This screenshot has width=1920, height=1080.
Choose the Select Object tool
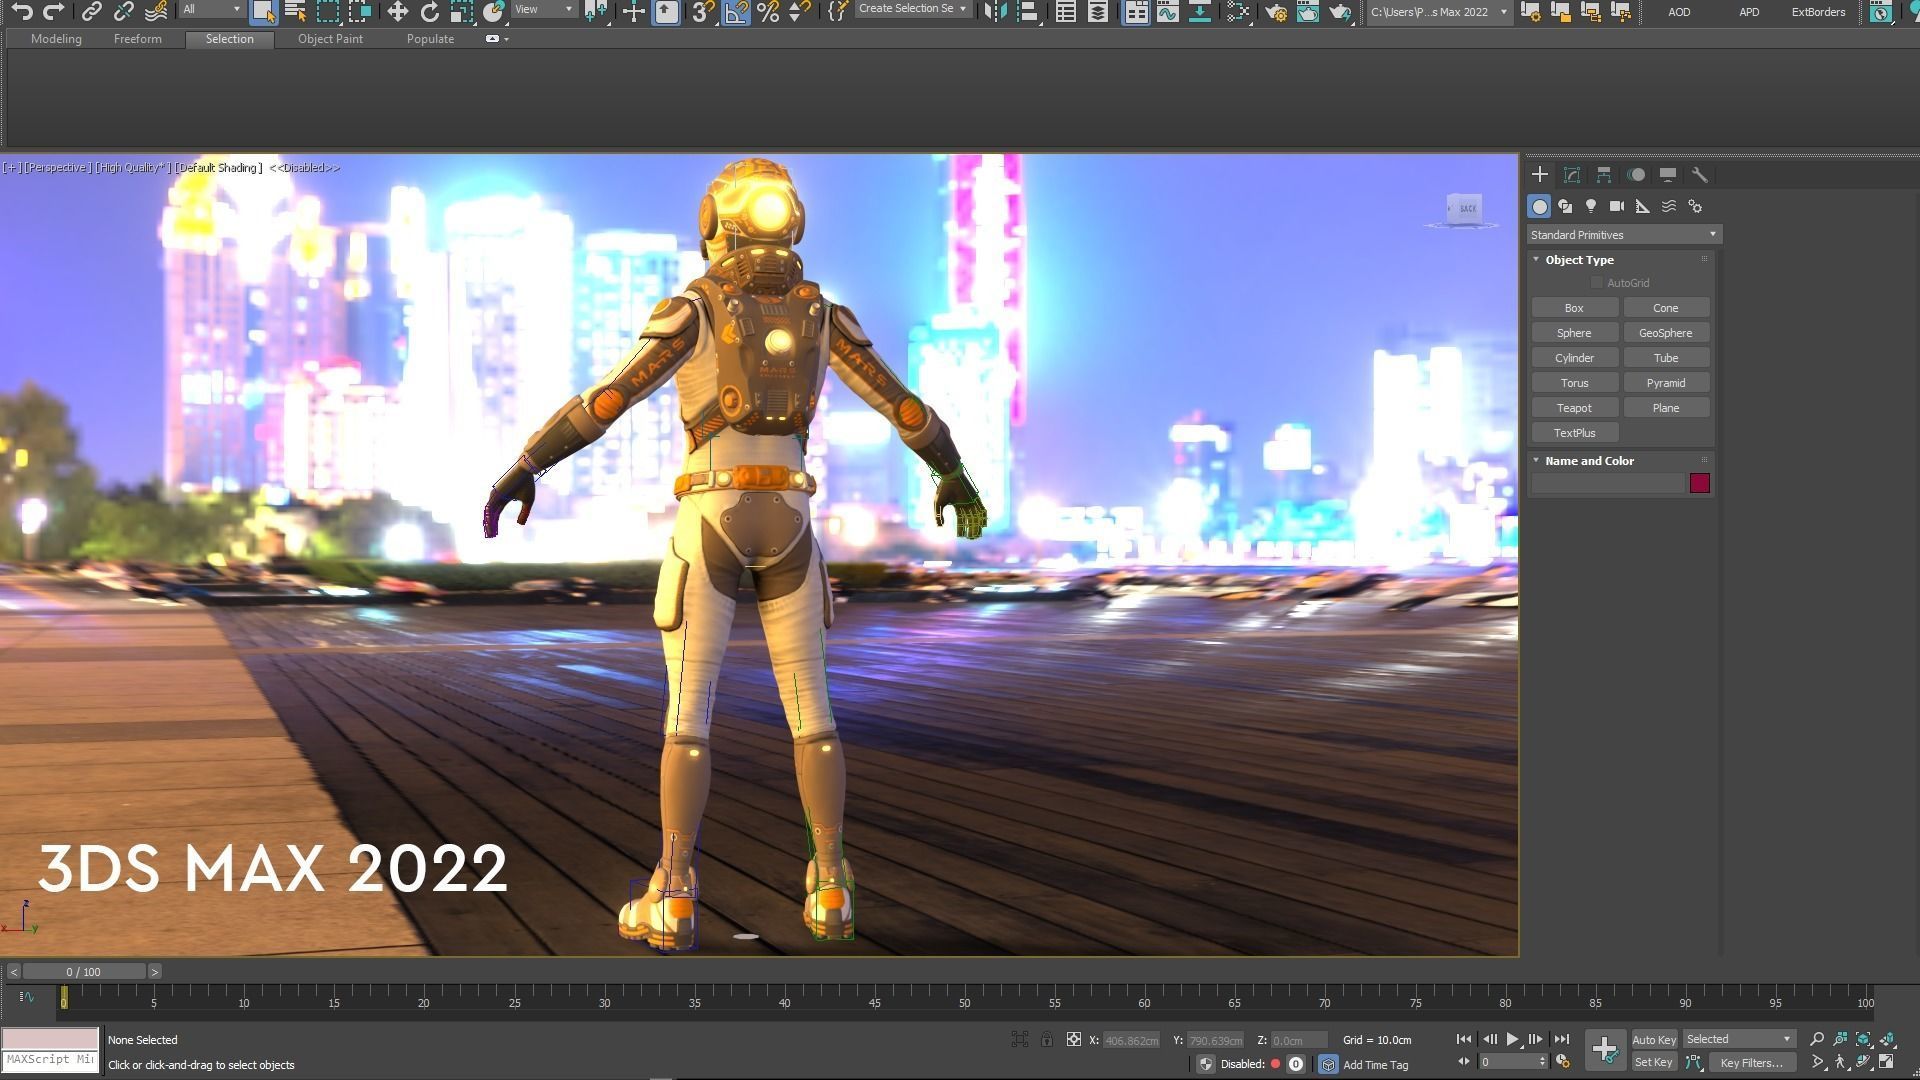(263, 12)
